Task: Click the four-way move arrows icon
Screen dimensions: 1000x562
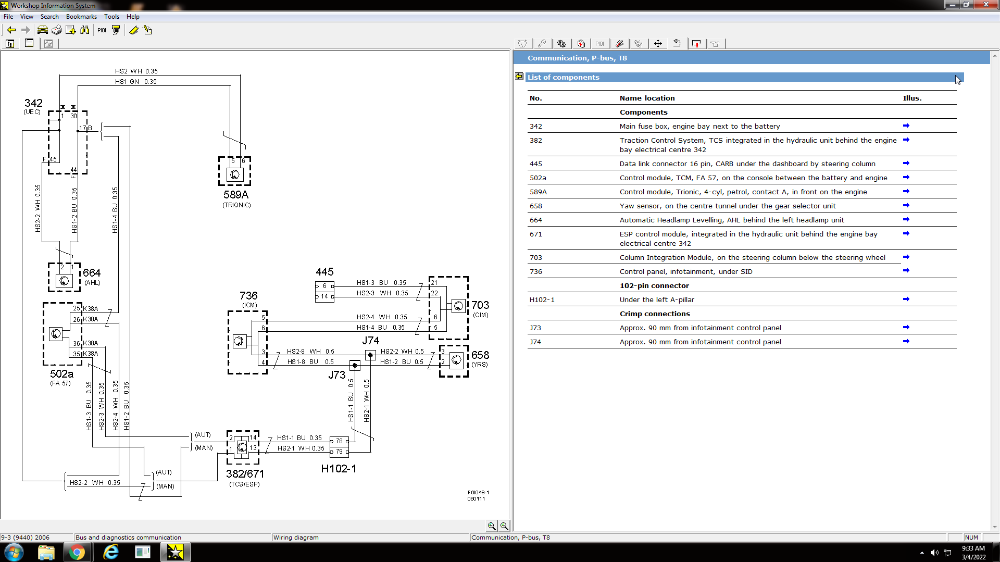Action: coord(658,44)
